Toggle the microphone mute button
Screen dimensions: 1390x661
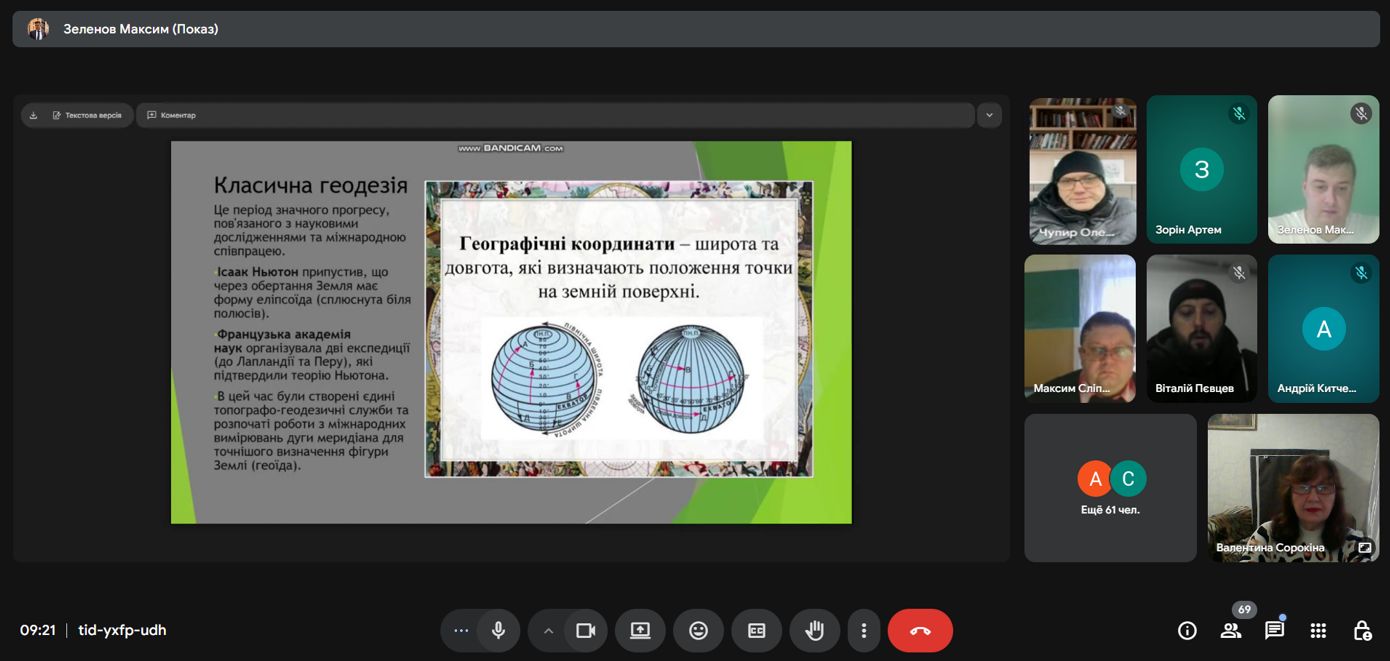tap(498, 630)
